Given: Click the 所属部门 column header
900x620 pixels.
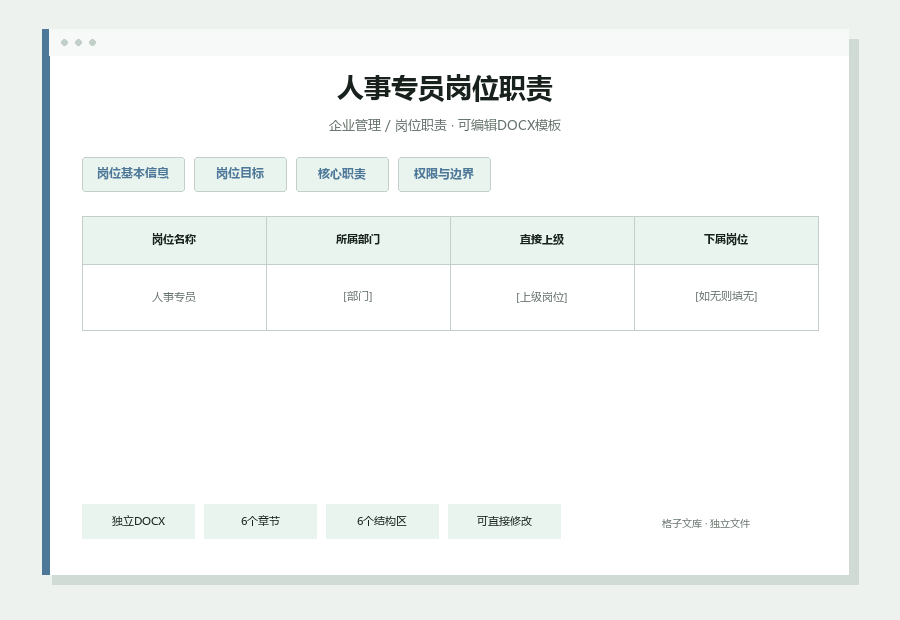Looking at the screenshot, I should pyautogui.click(x=358, y=240).
